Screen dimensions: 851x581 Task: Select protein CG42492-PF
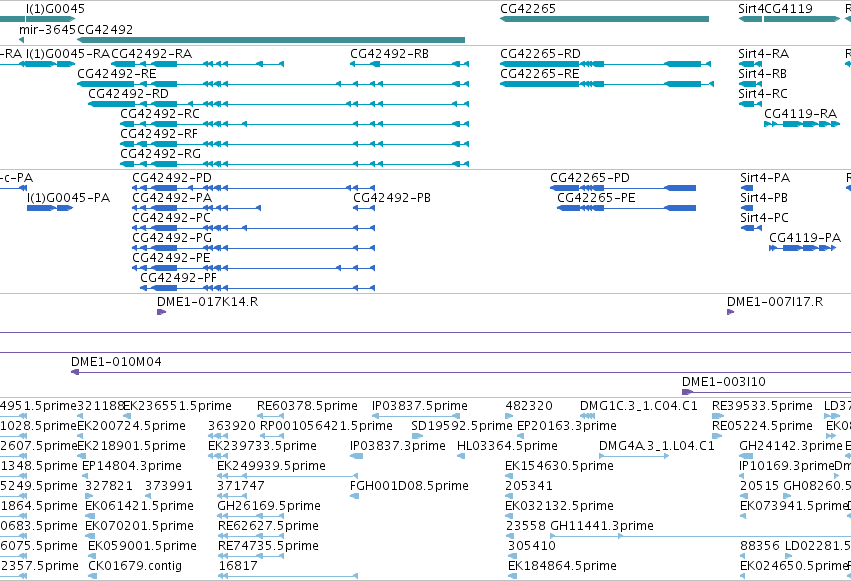tap(258, 288)
